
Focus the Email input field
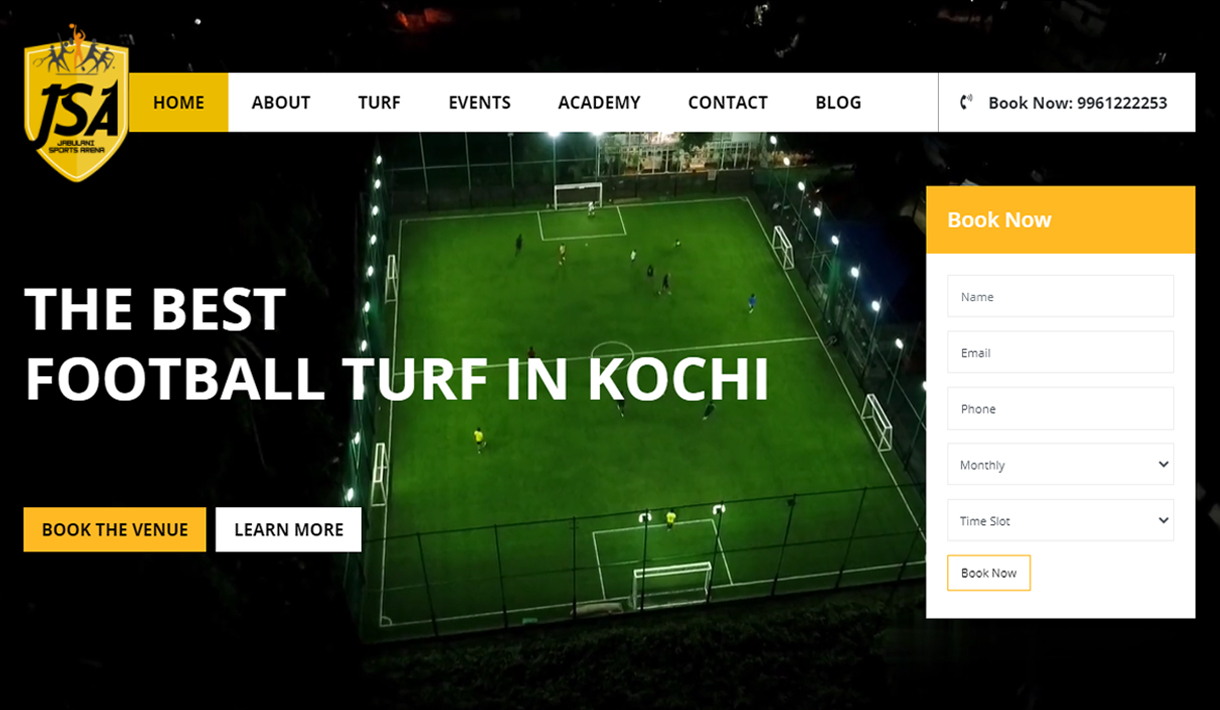1060,353
